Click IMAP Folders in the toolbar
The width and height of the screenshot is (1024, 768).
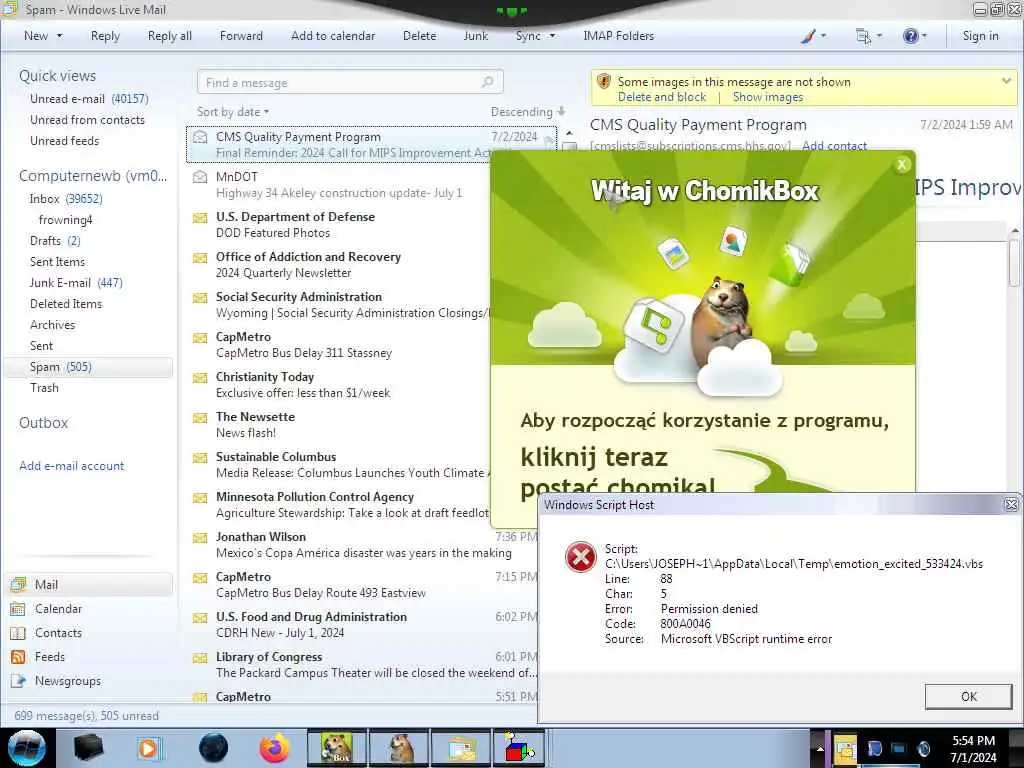click(618, 36)
